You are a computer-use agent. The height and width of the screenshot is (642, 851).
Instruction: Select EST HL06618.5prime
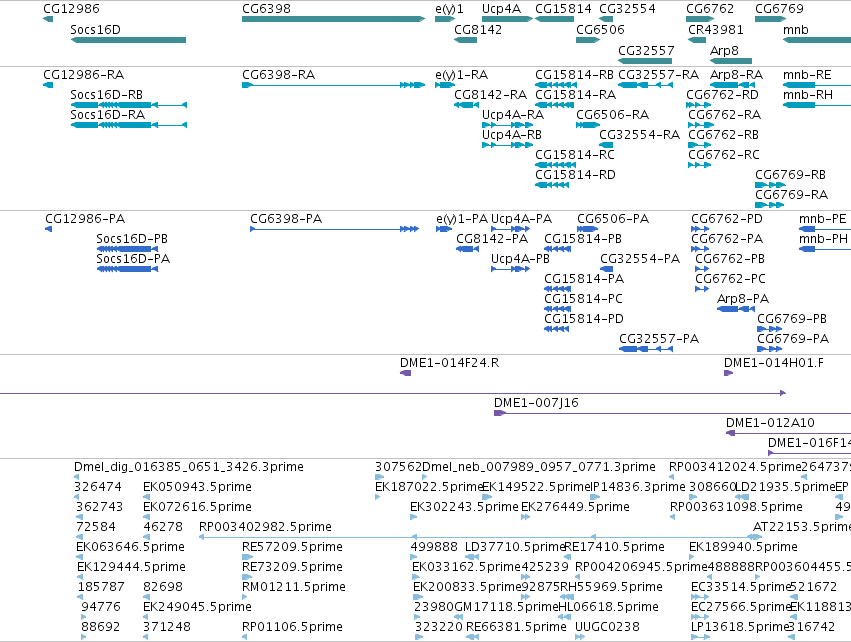(608, 607)
